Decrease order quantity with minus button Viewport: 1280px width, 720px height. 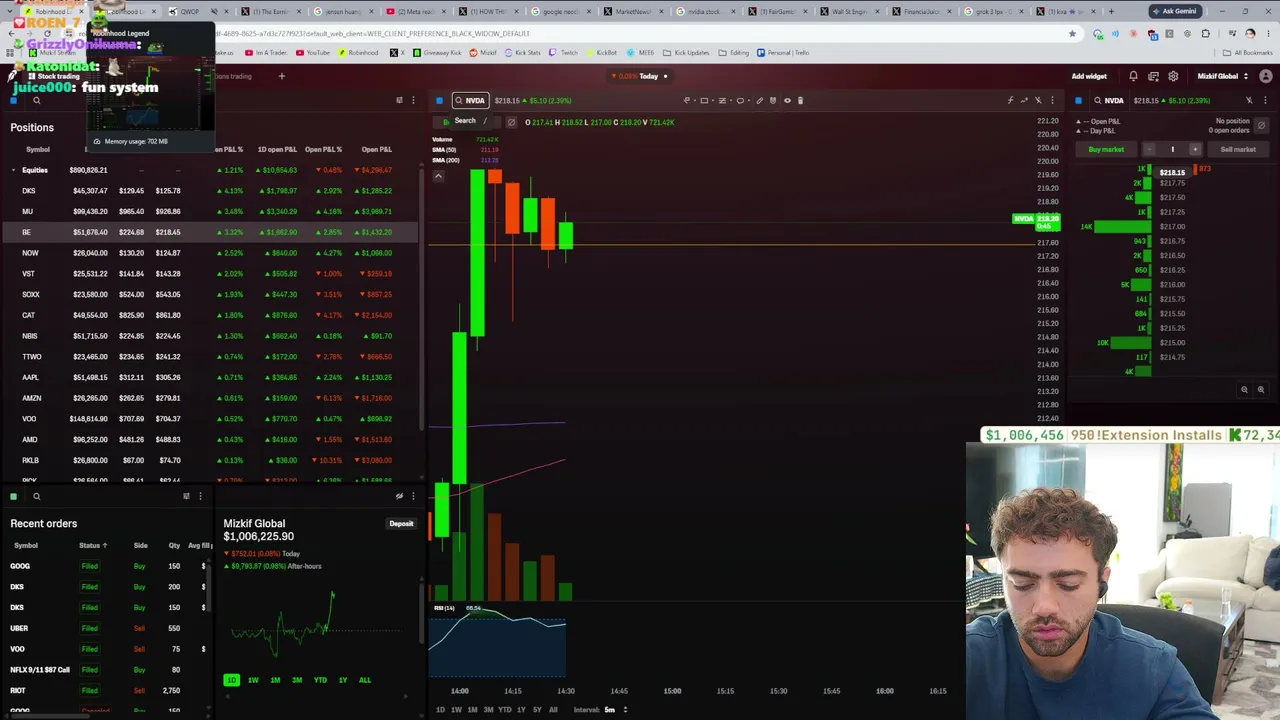pos(1149,149)
